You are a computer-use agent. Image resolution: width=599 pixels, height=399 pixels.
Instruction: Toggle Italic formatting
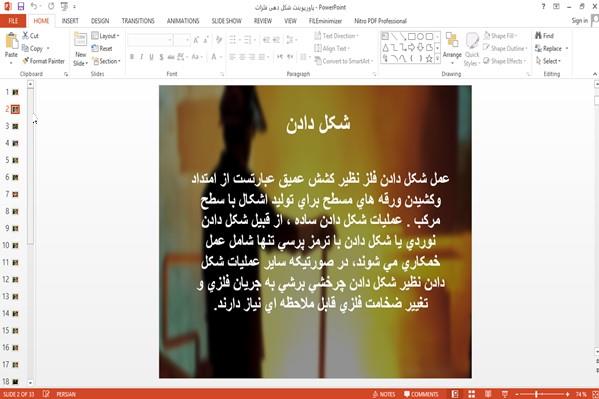click(x=142, y=57)
